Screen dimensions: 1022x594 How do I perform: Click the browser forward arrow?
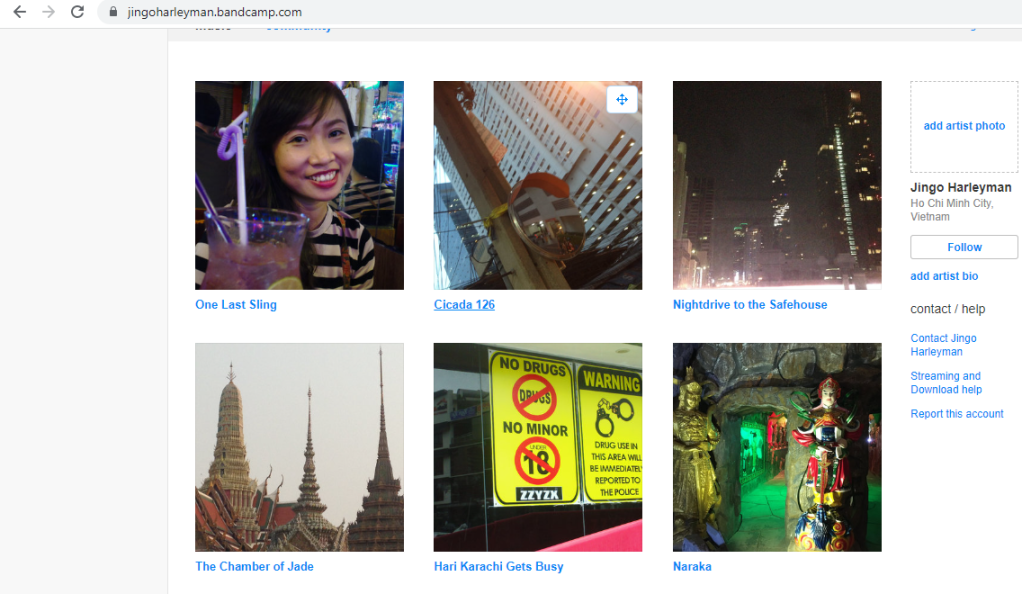[x=48, y=12]
